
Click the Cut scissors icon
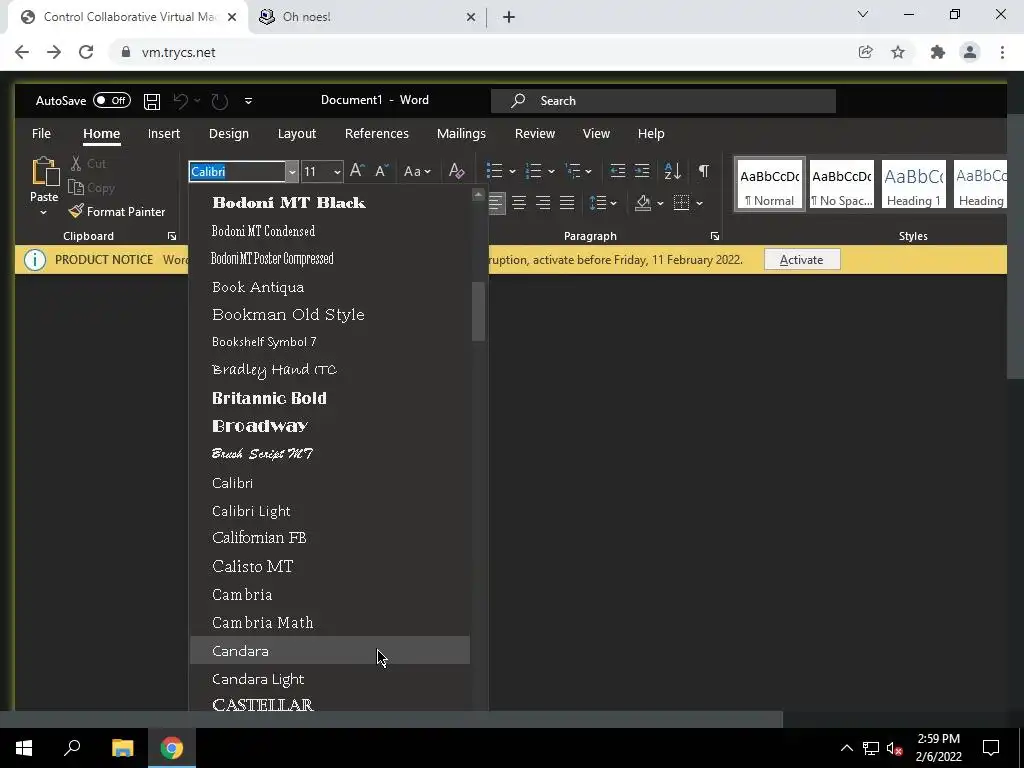(76, 163)
